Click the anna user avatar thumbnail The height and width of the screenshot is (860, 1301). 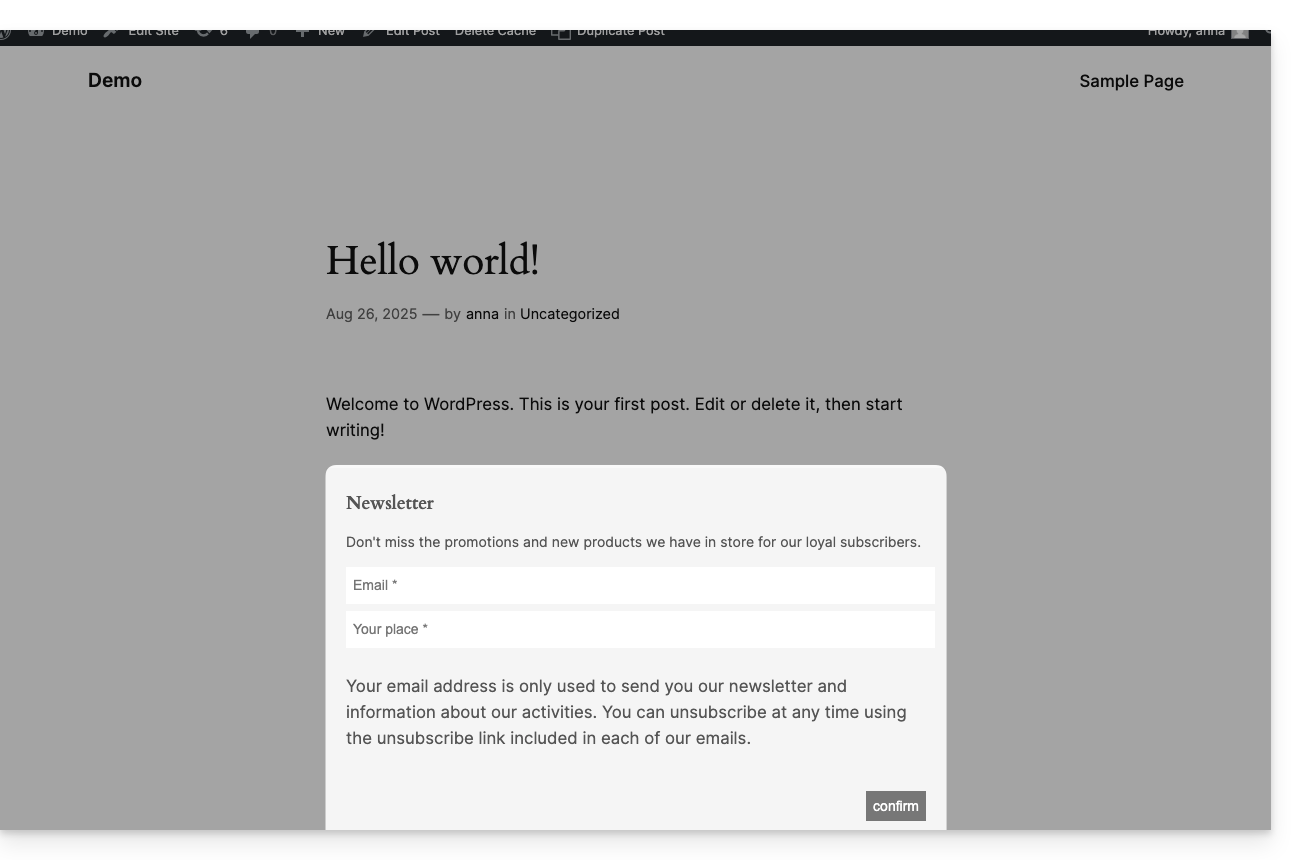pyautogui.click(x=1240, y=32)
